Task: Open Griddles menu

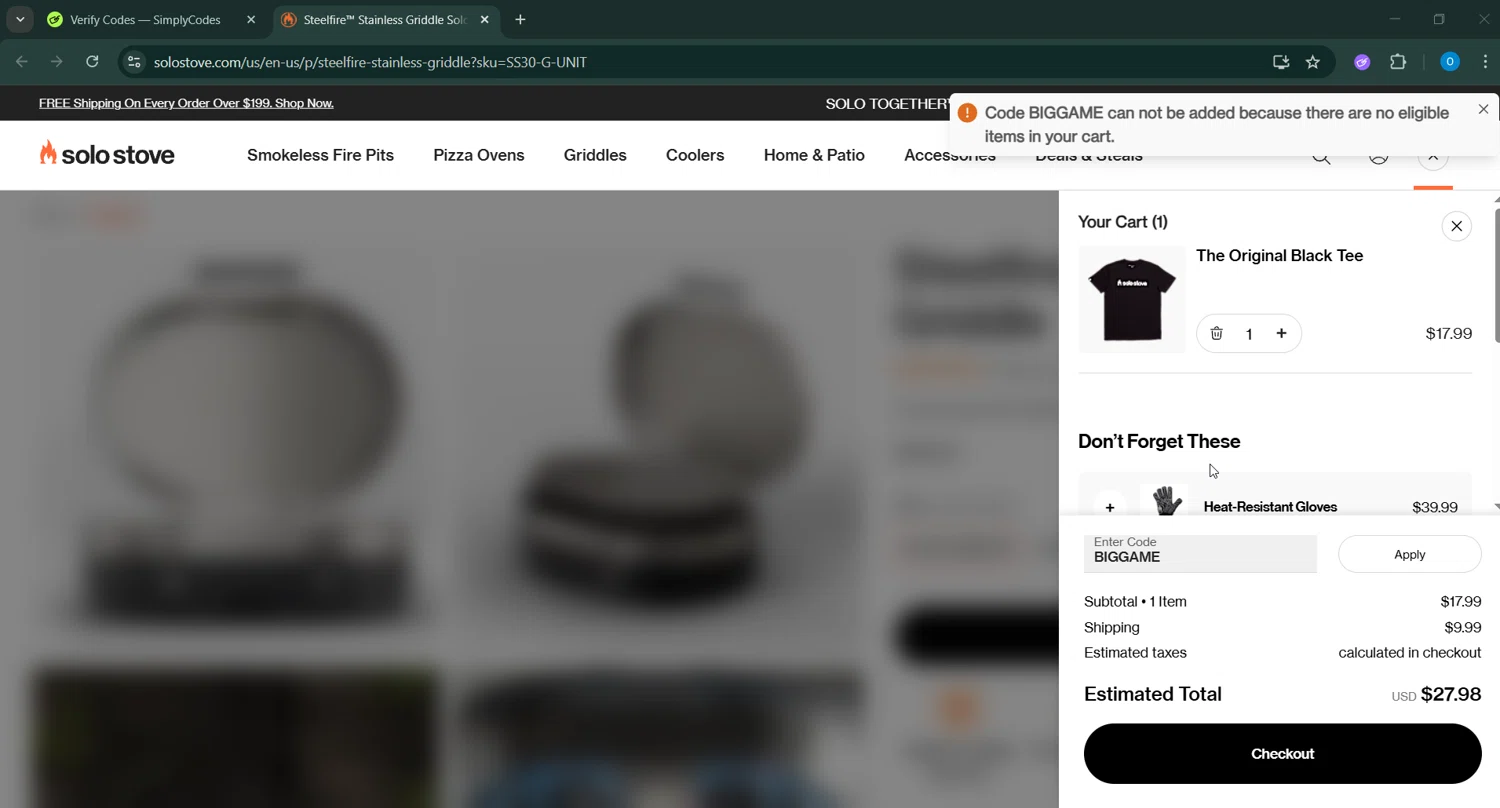Action: click(x=595, y=155)
